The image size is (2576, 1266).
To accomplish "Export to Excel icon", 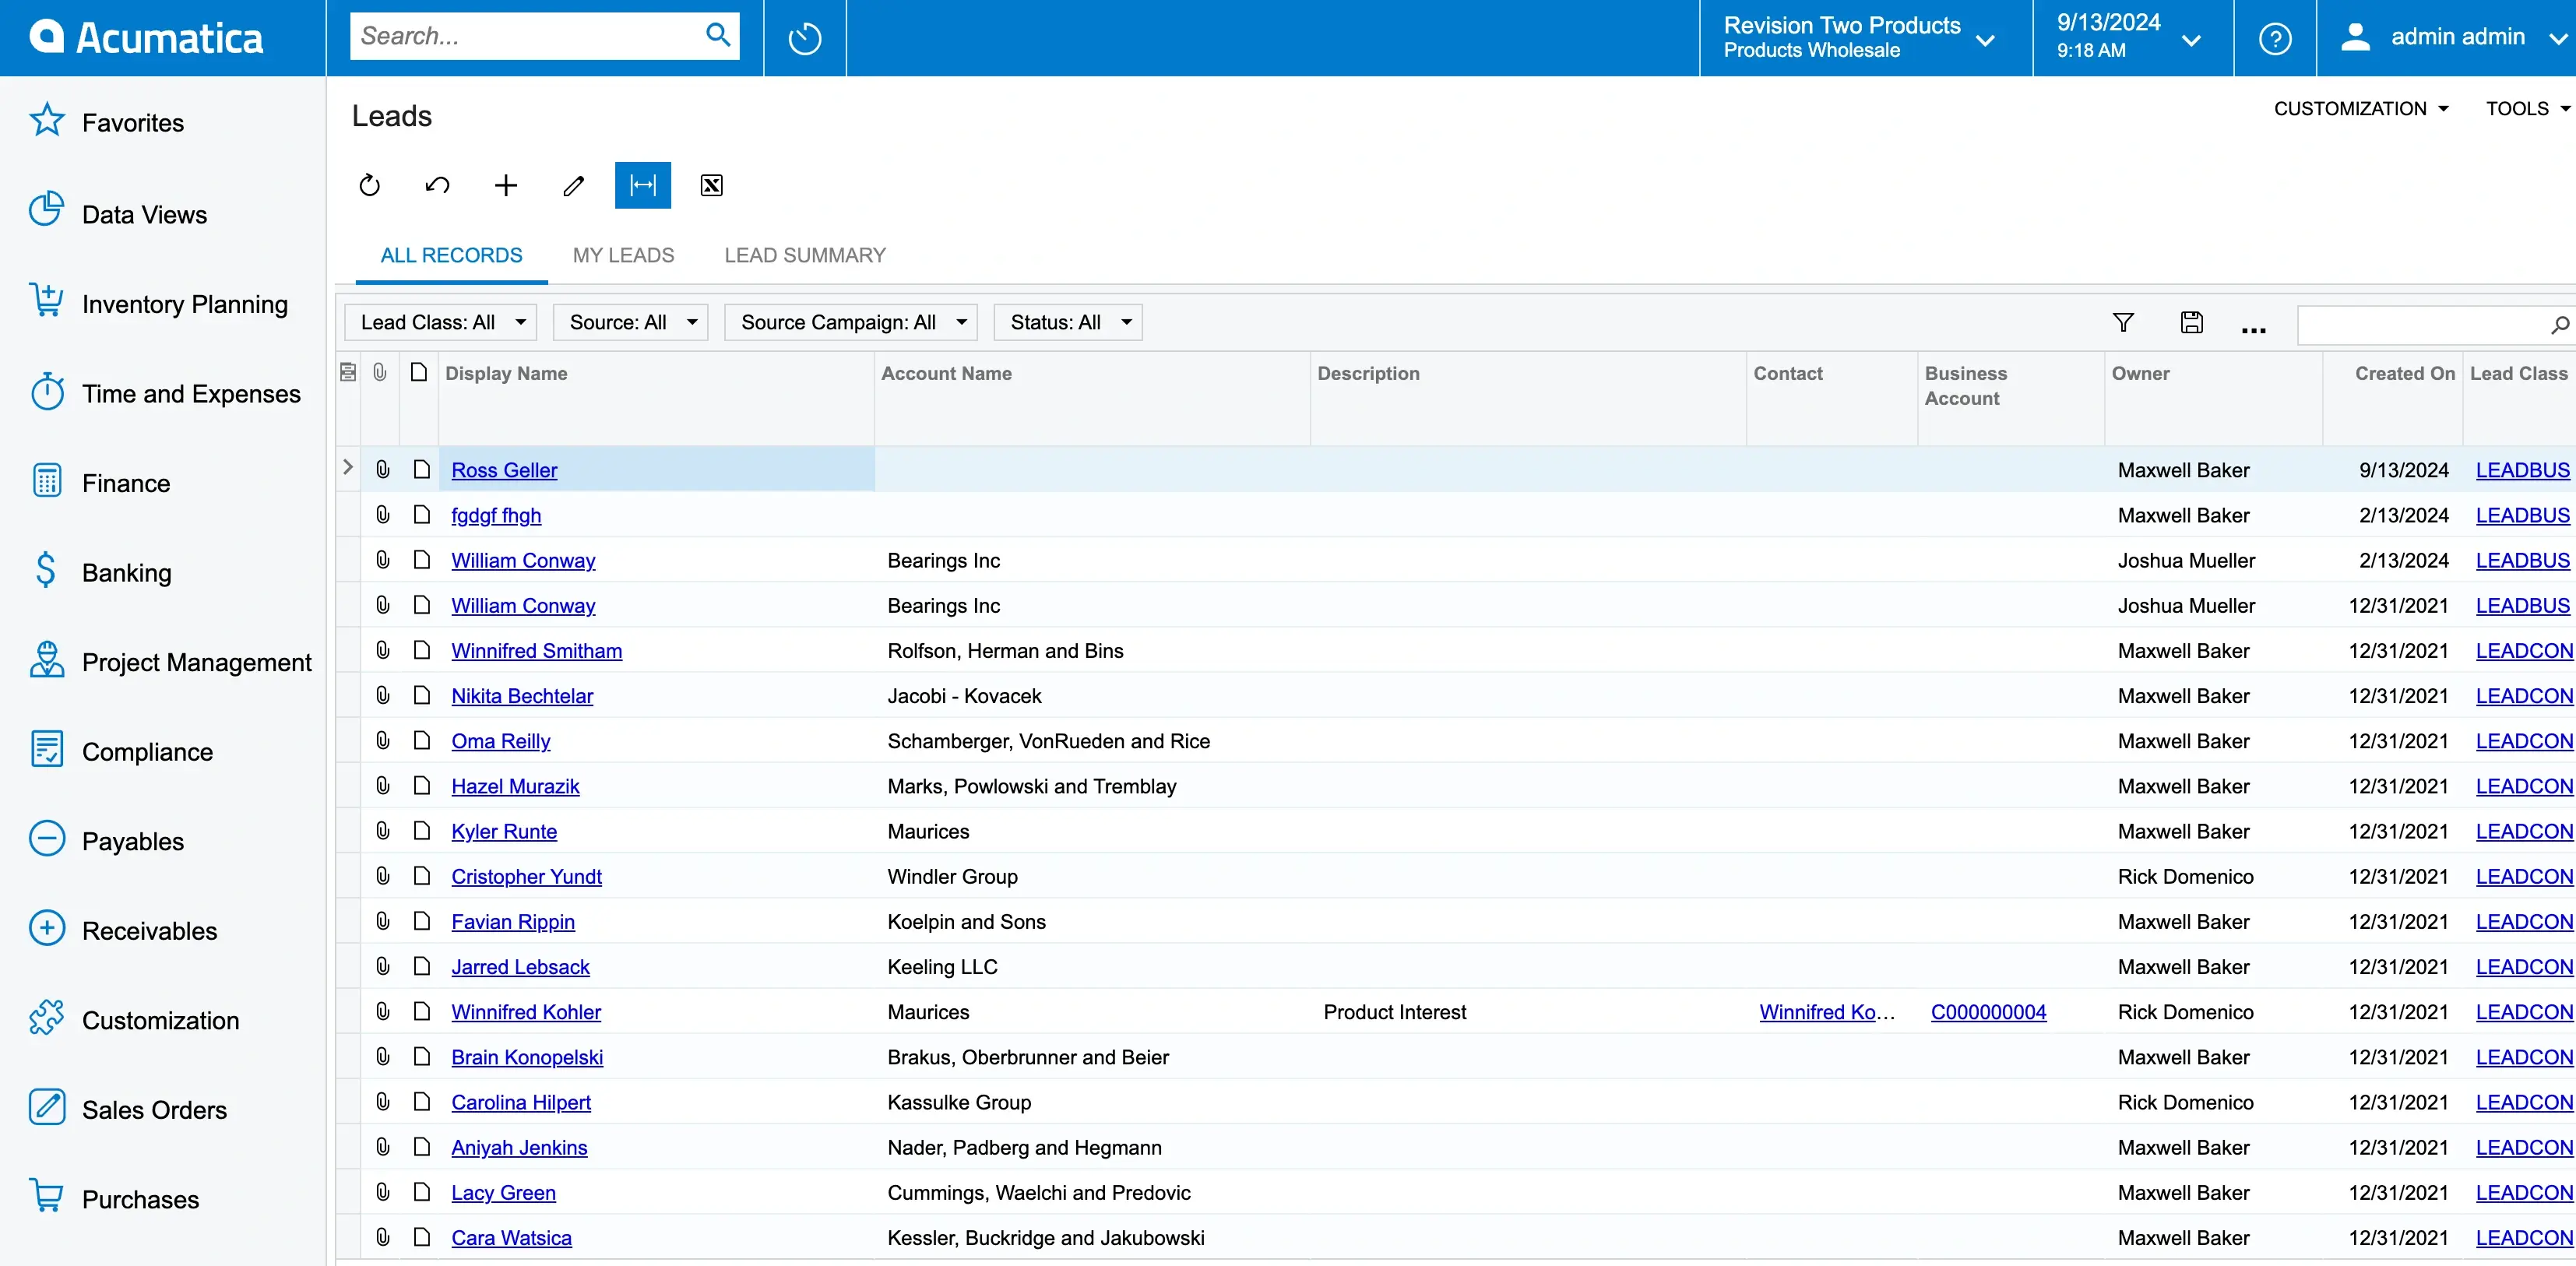I will pyautogui.click(x=712, y=185).
